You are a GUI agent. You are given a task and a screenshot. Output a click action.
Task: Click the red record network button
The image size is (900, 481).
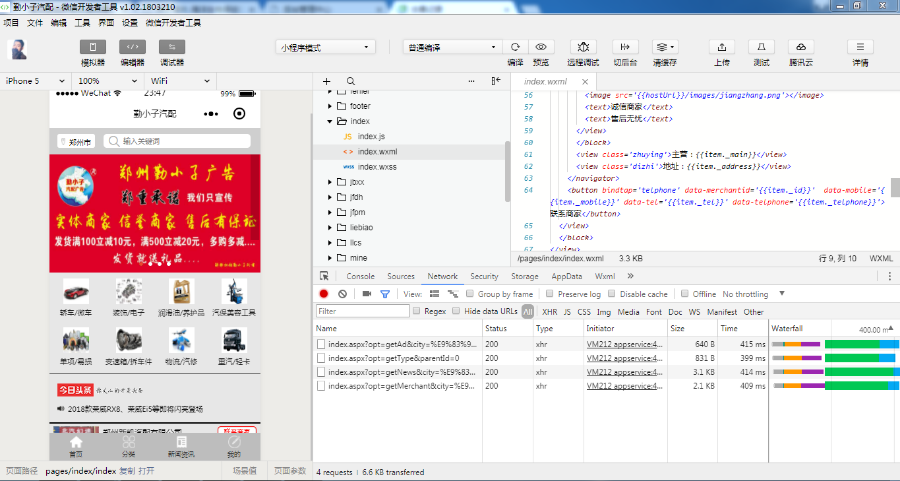(324, 294)
